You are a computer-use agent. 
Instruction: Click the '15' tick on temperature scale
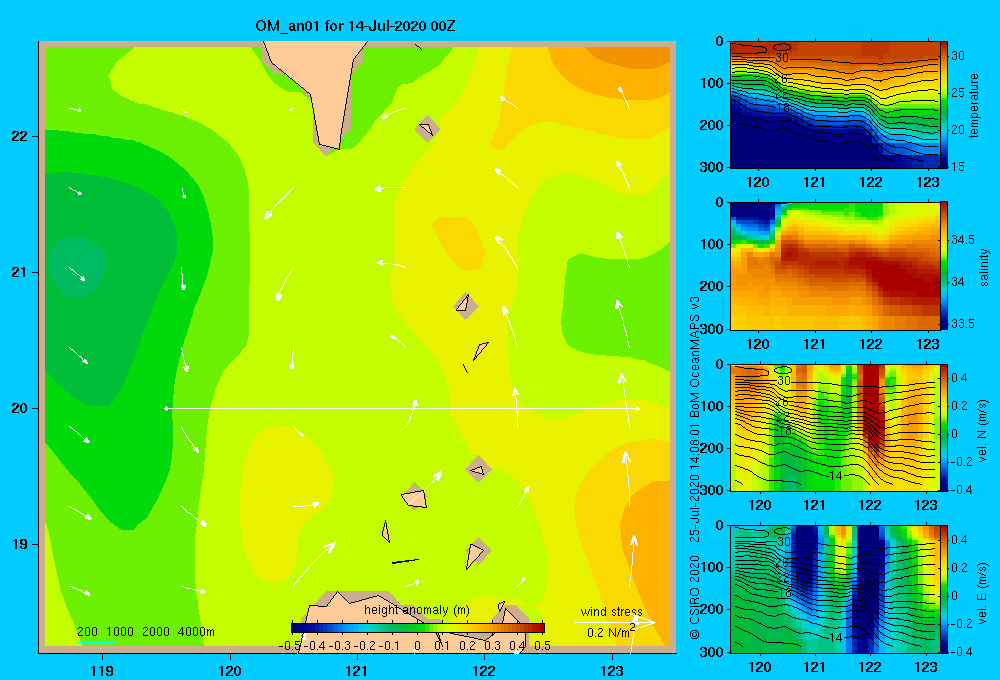pyautogui.click(x=958, y=166)
